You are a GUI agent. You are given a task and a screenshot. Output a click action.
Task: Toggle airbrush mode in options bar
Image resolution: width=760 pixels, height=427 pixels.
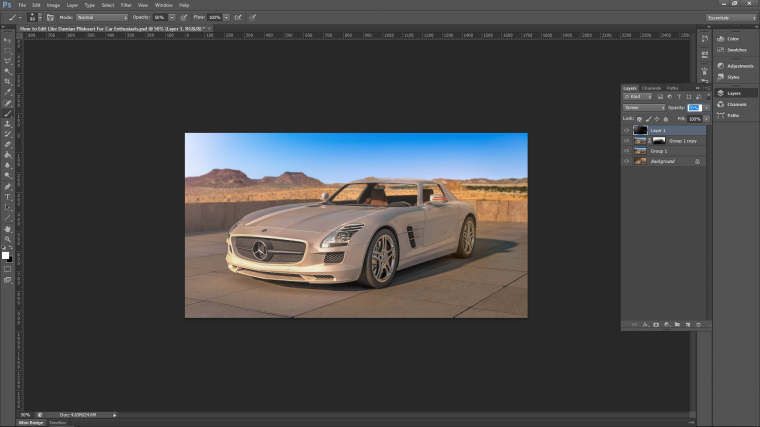coord(238,17)
